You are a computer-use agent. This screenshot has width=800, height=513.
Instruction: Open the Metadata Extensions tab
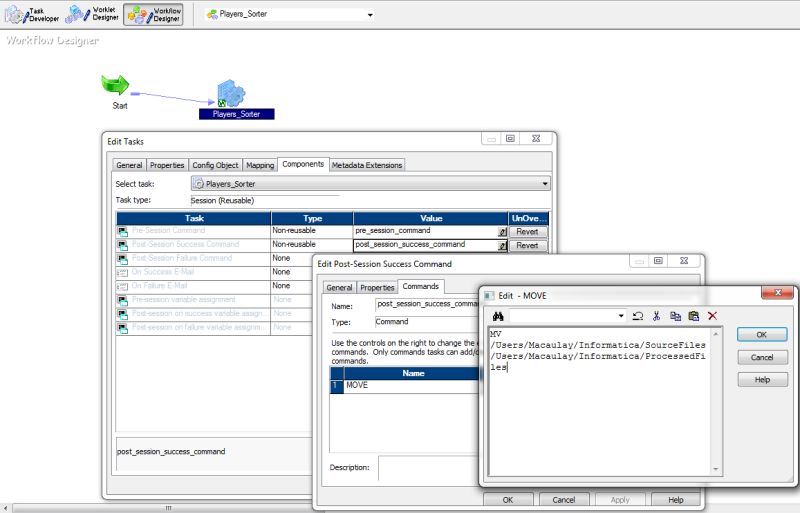pos(367,165)
